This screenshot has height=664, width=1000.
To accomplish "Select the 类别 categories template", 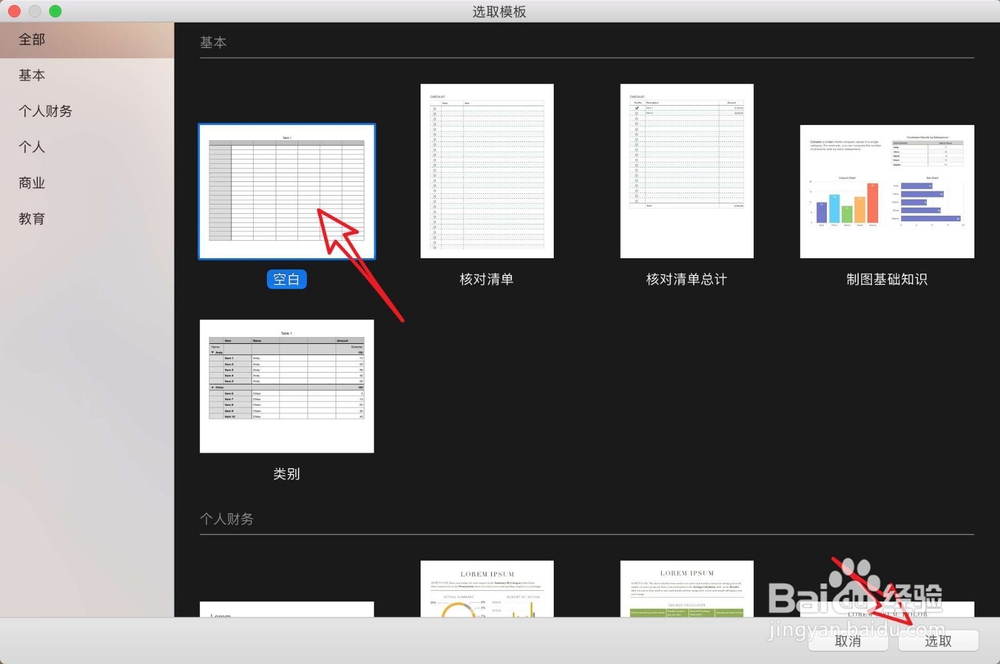I will click(x=286, y=385).
